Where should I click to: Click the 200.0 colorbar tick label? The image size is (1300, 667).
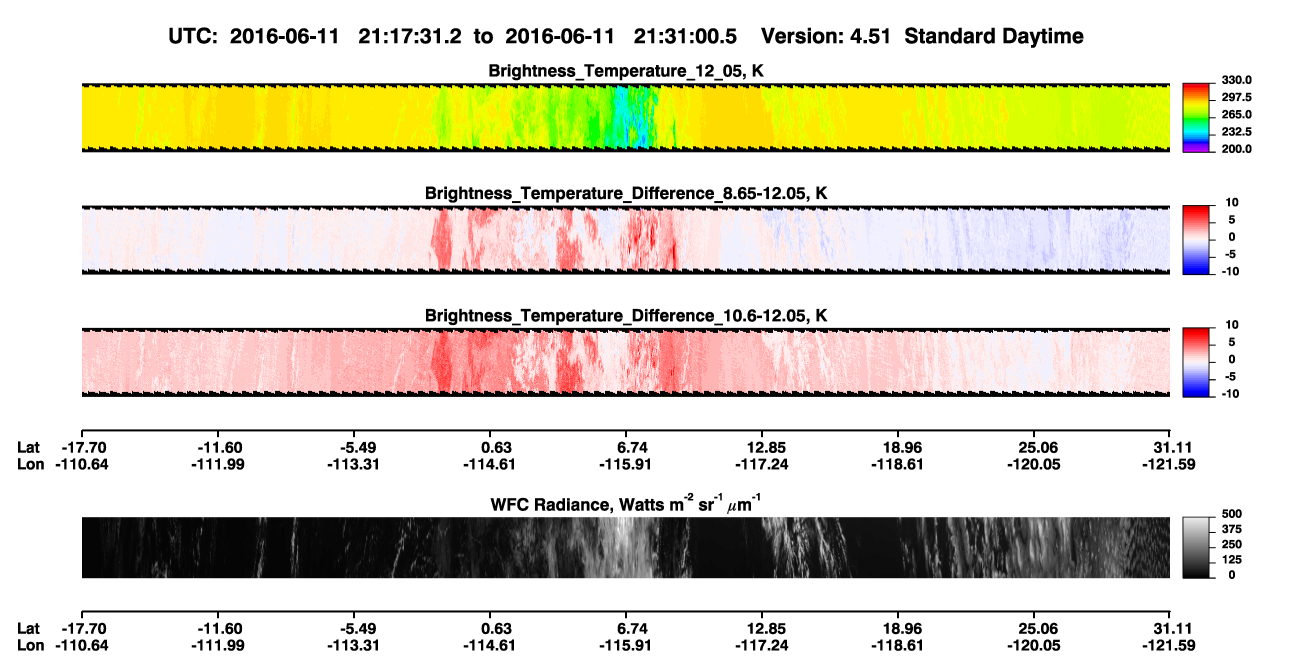(1236, 148)
